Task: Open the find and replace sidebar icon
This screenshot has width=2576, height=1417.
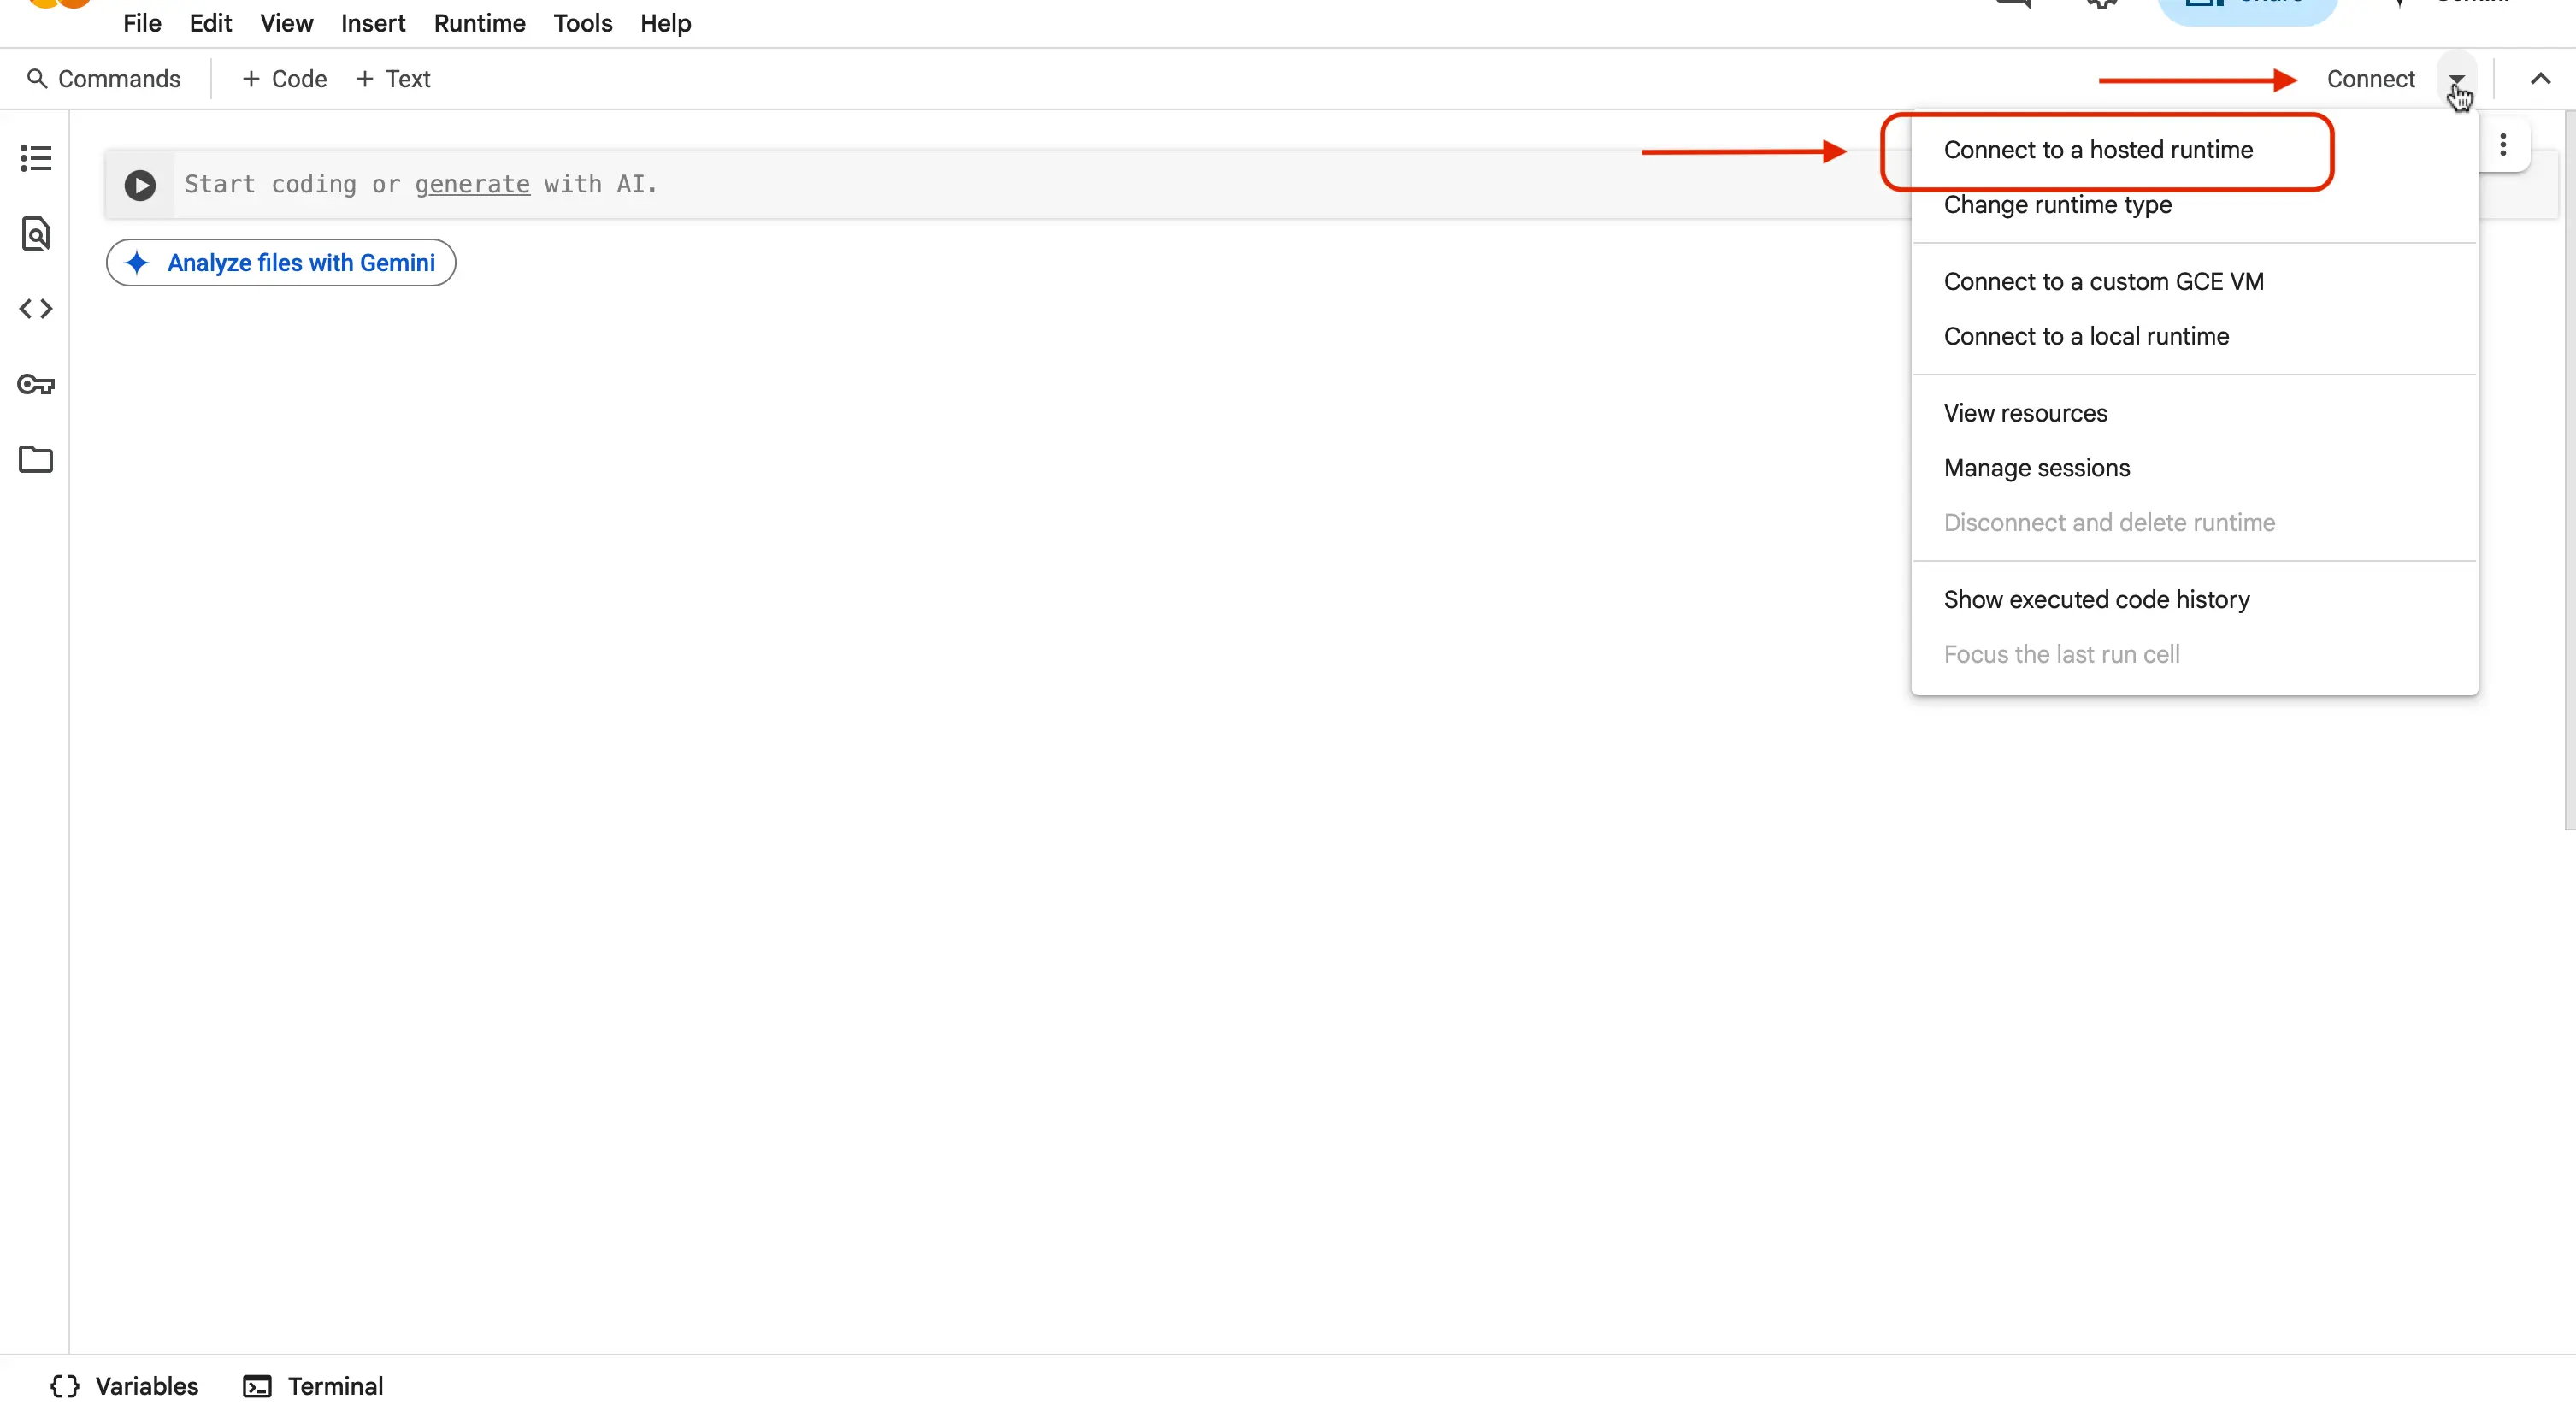Action: click(35, 233)
